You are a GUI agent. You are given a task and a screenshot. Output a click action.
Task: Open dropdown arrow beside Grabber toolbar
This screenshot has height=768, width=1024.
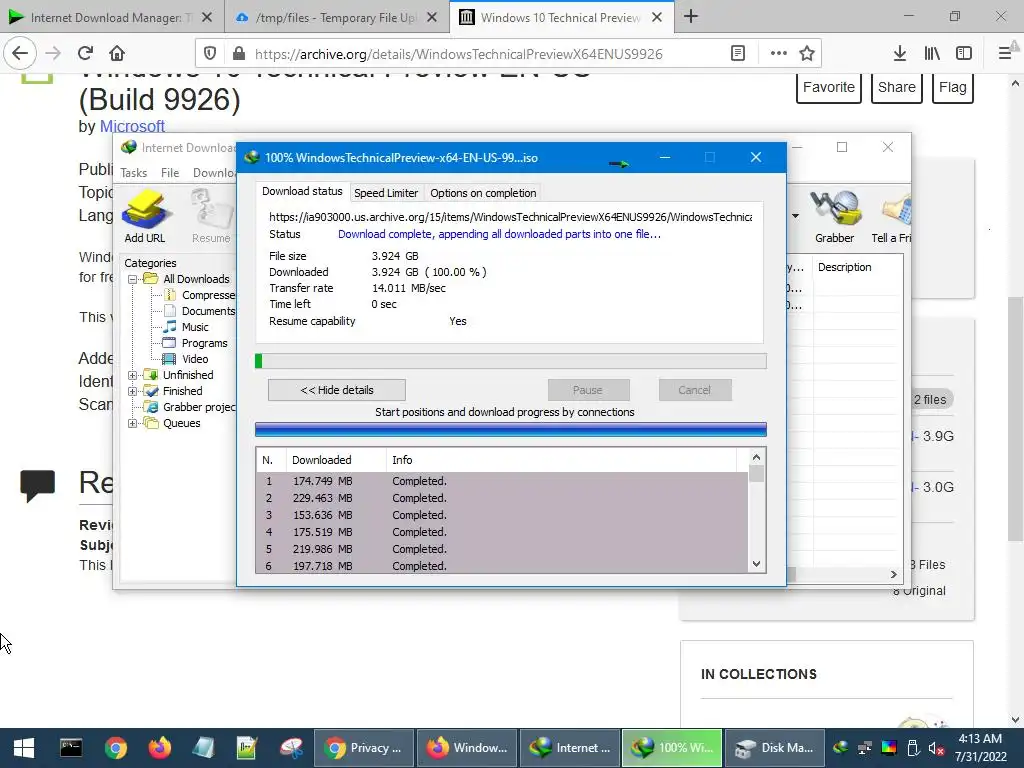[x=795, y=216]
